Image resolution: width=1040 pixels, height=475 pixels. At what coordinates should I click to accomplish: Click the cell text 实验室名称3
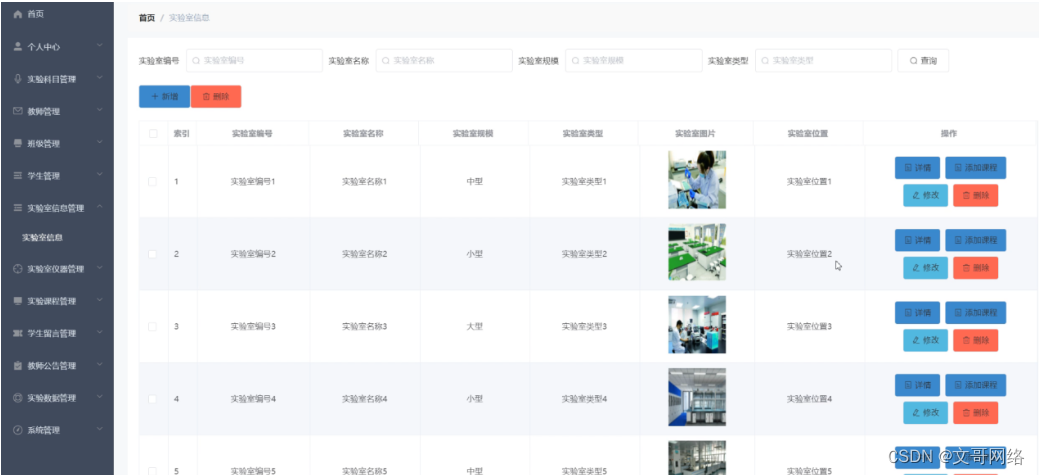tap(364, 326)
